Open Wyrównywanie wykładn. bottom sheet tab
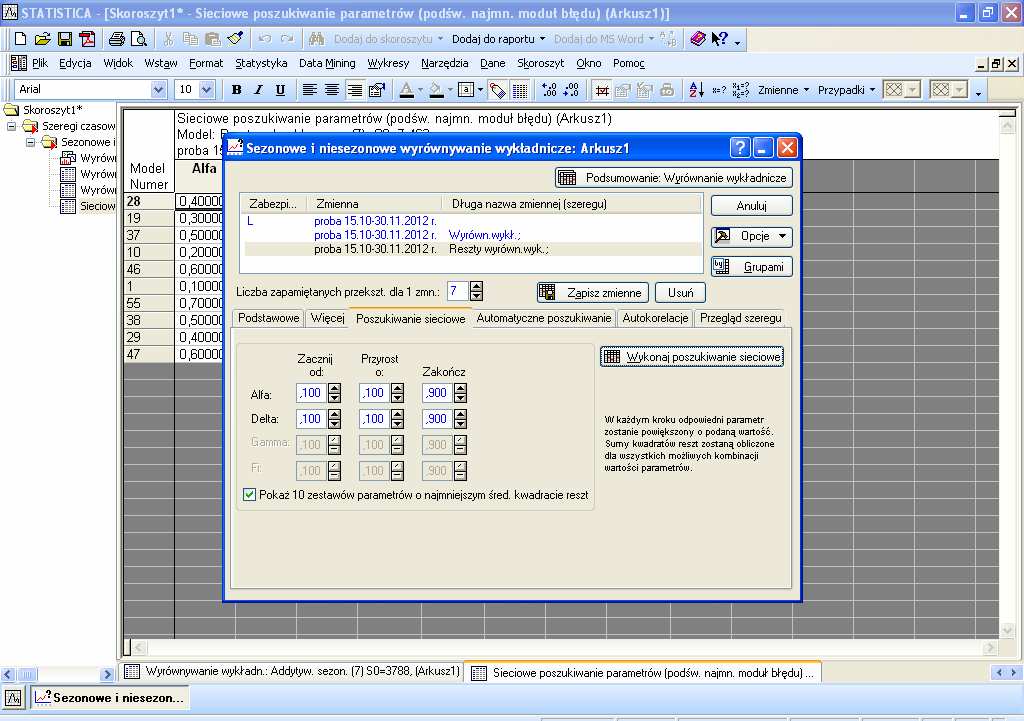This screenshot has width=1024, height=721. click(292, 671)
